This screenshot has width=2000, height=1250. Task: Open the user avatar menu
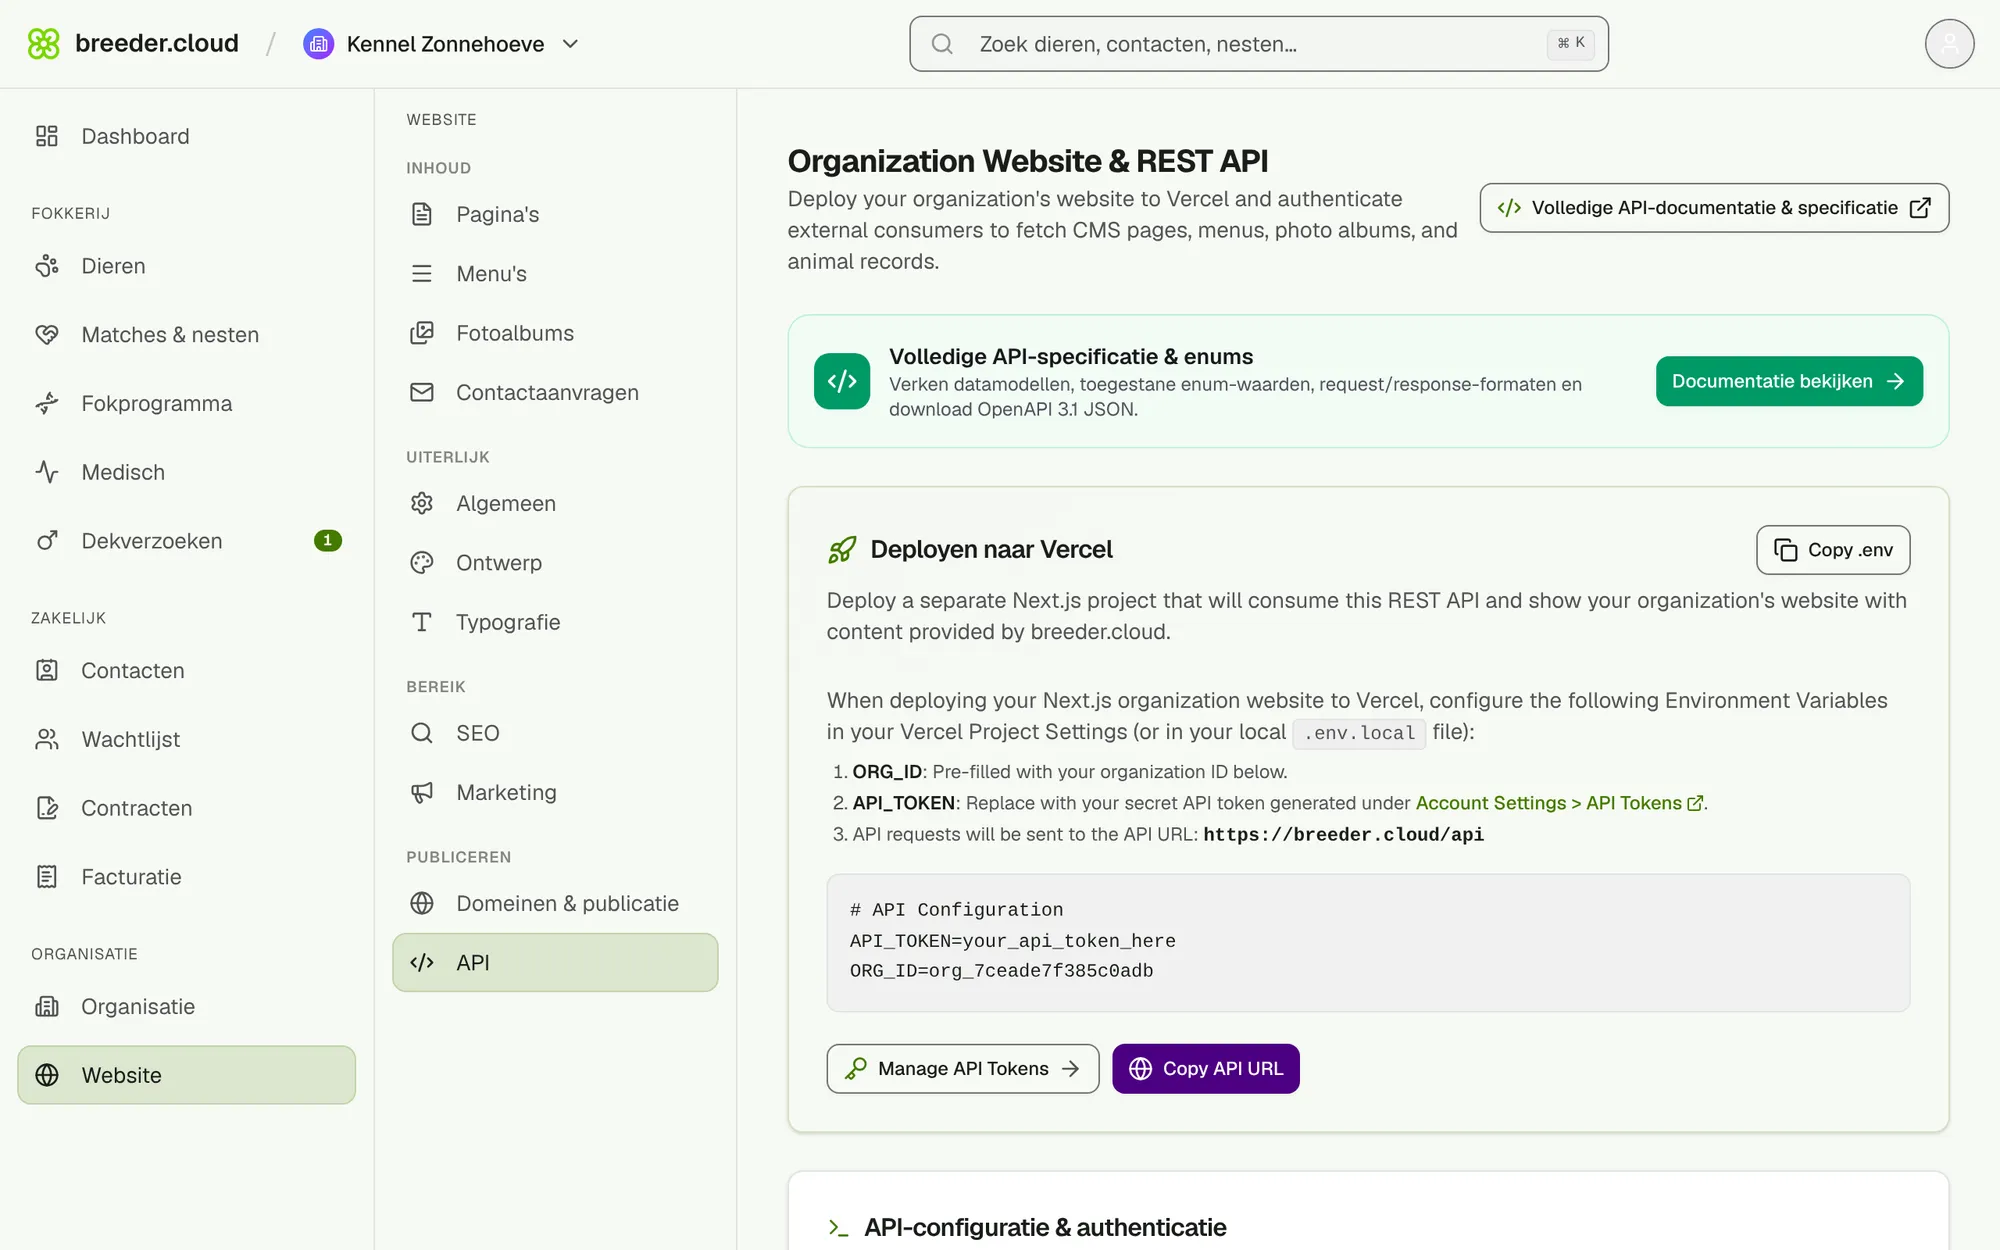[x=1949, y=44]
